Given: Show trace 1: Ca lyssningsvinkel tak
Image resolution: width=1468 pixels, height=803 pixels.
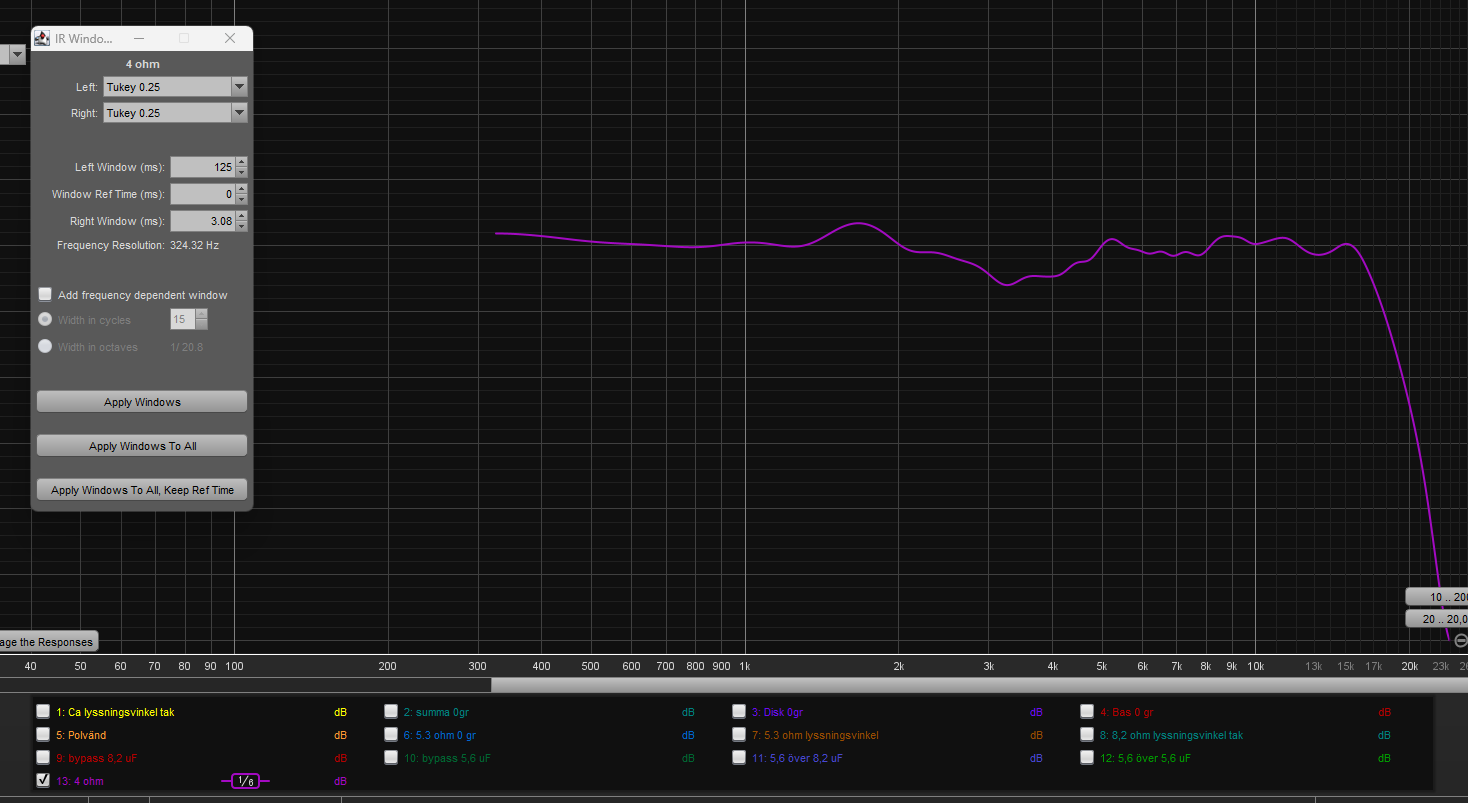Looking at the screenshot, I should (43, 711).
